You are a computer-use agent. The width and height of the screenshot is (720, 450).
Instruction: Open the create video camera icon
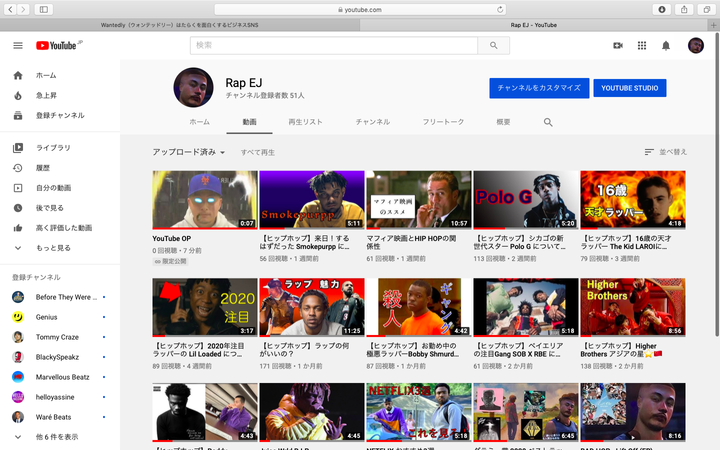[618, 45]
